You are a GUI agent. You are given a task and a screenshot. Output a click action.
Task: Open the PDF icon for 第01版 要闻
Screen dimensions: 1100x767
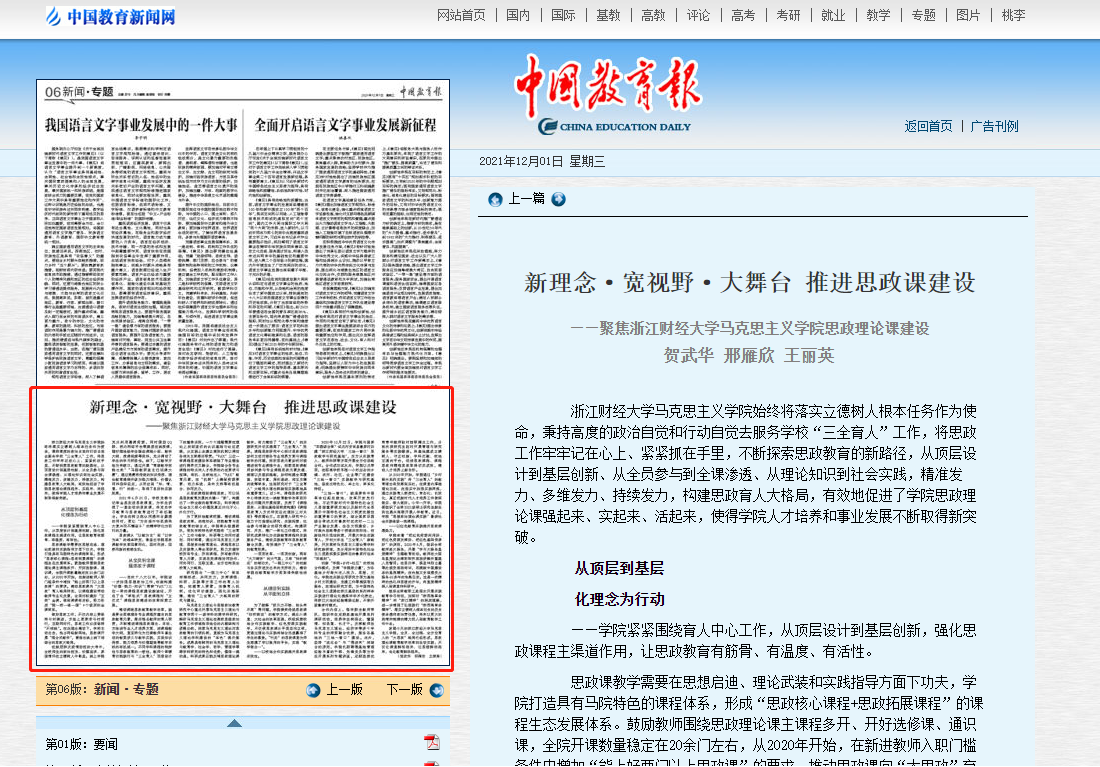point(432,742)
